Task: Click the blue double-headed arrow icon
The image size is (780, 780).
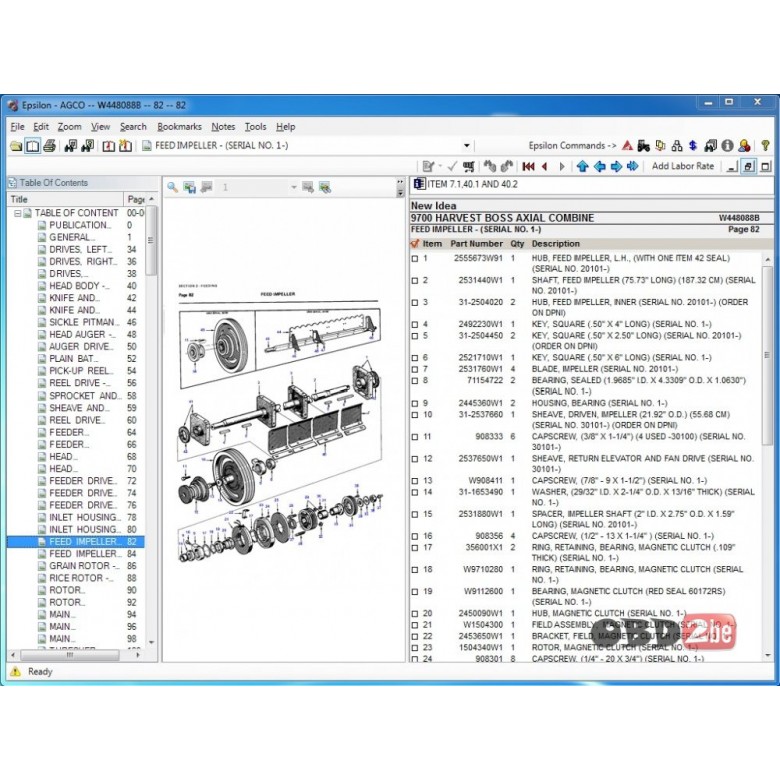Action: 632,167
